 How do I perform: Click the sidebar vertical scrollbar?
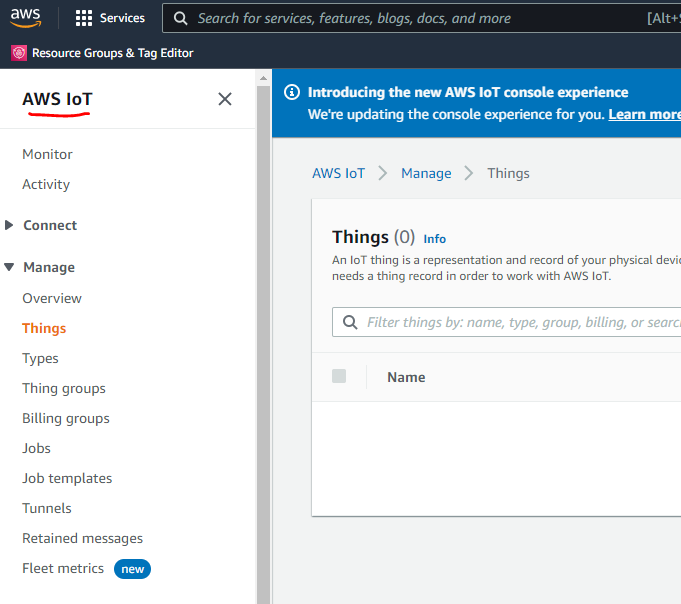click(x=263, y=340)
